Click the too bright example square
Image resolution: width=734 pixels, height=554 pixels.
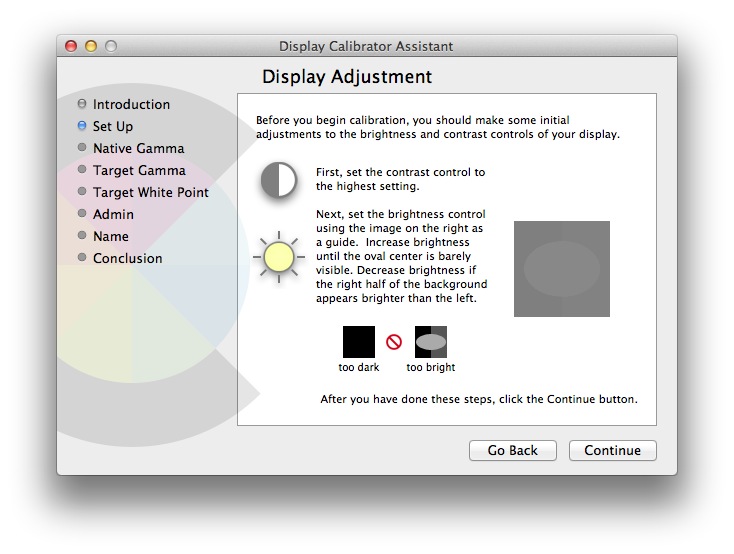(431, 342)
